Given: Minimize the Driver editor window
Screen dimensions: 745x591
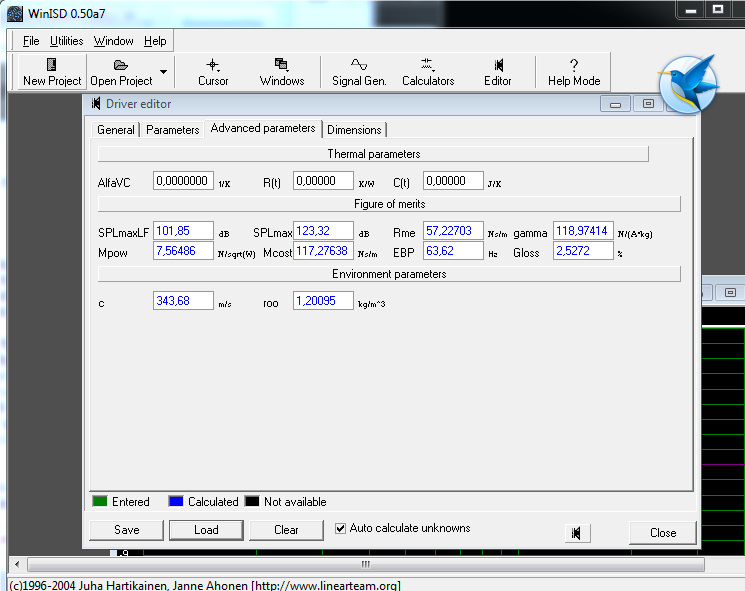Looking at the screenshot, I should pos(615,104).
